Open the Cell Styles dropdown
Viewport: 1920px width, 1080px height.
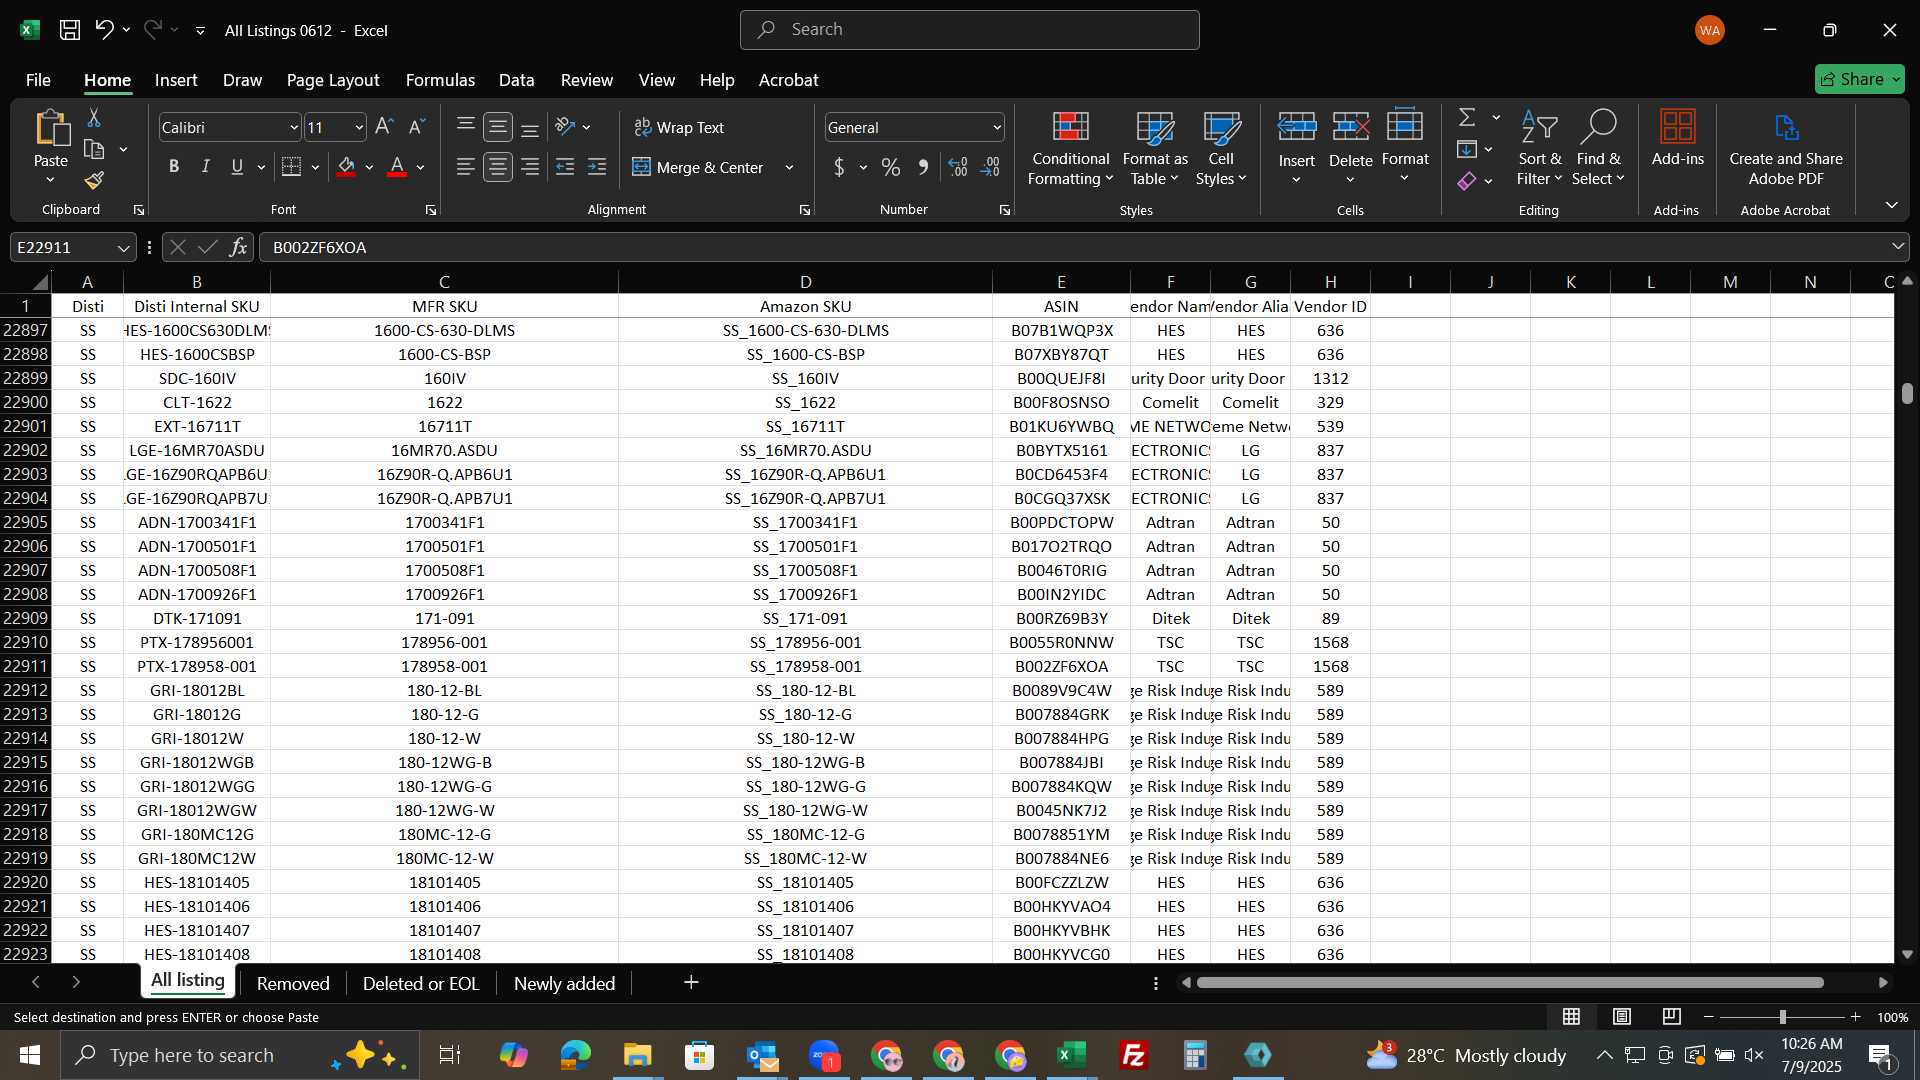[1221, 148]
